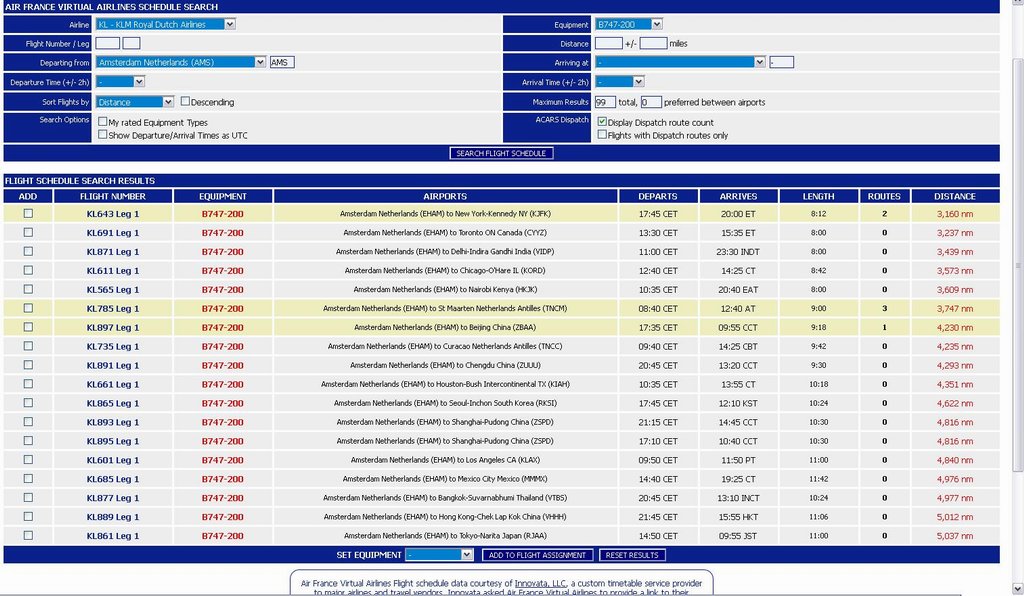Click the Search Flight Schedule button
This screenshot has height=596, width=1024.
click(501, 153)
